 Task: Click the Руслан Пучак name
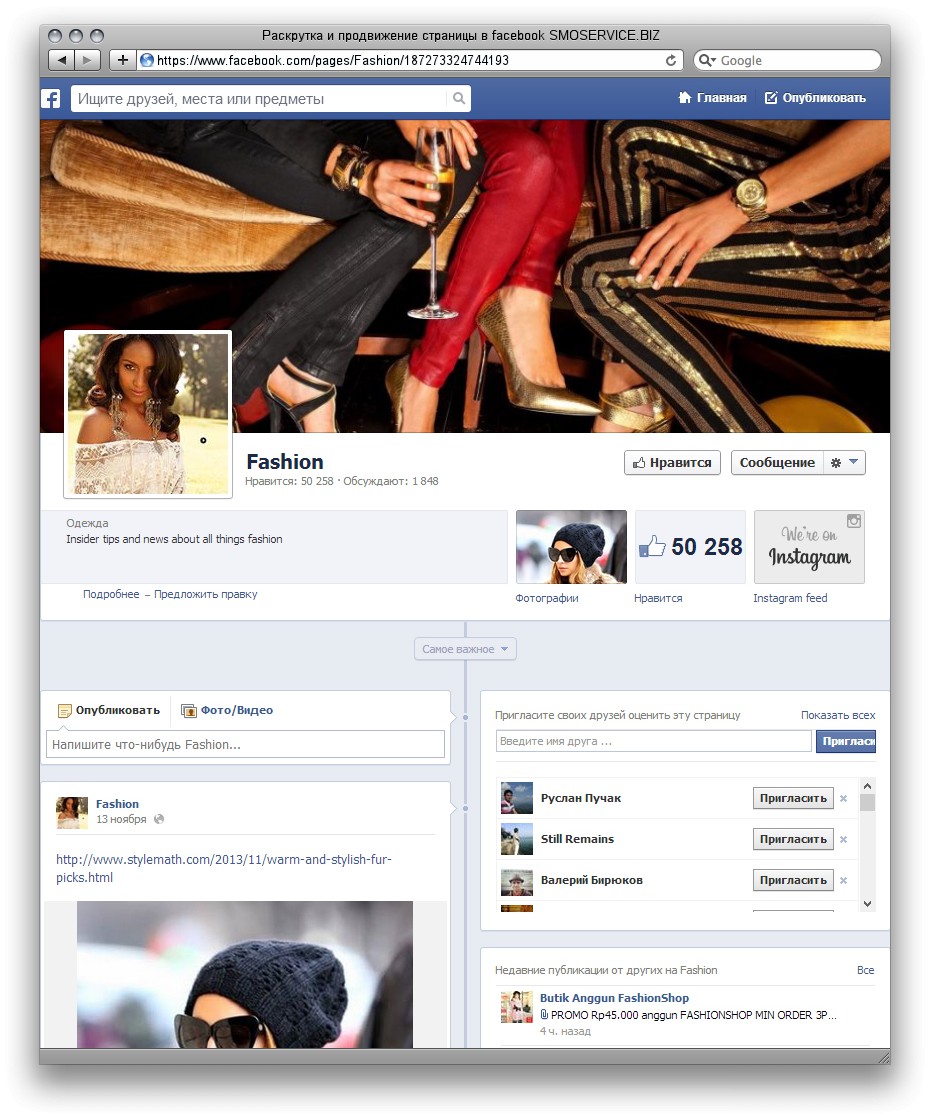pos(581,798)
